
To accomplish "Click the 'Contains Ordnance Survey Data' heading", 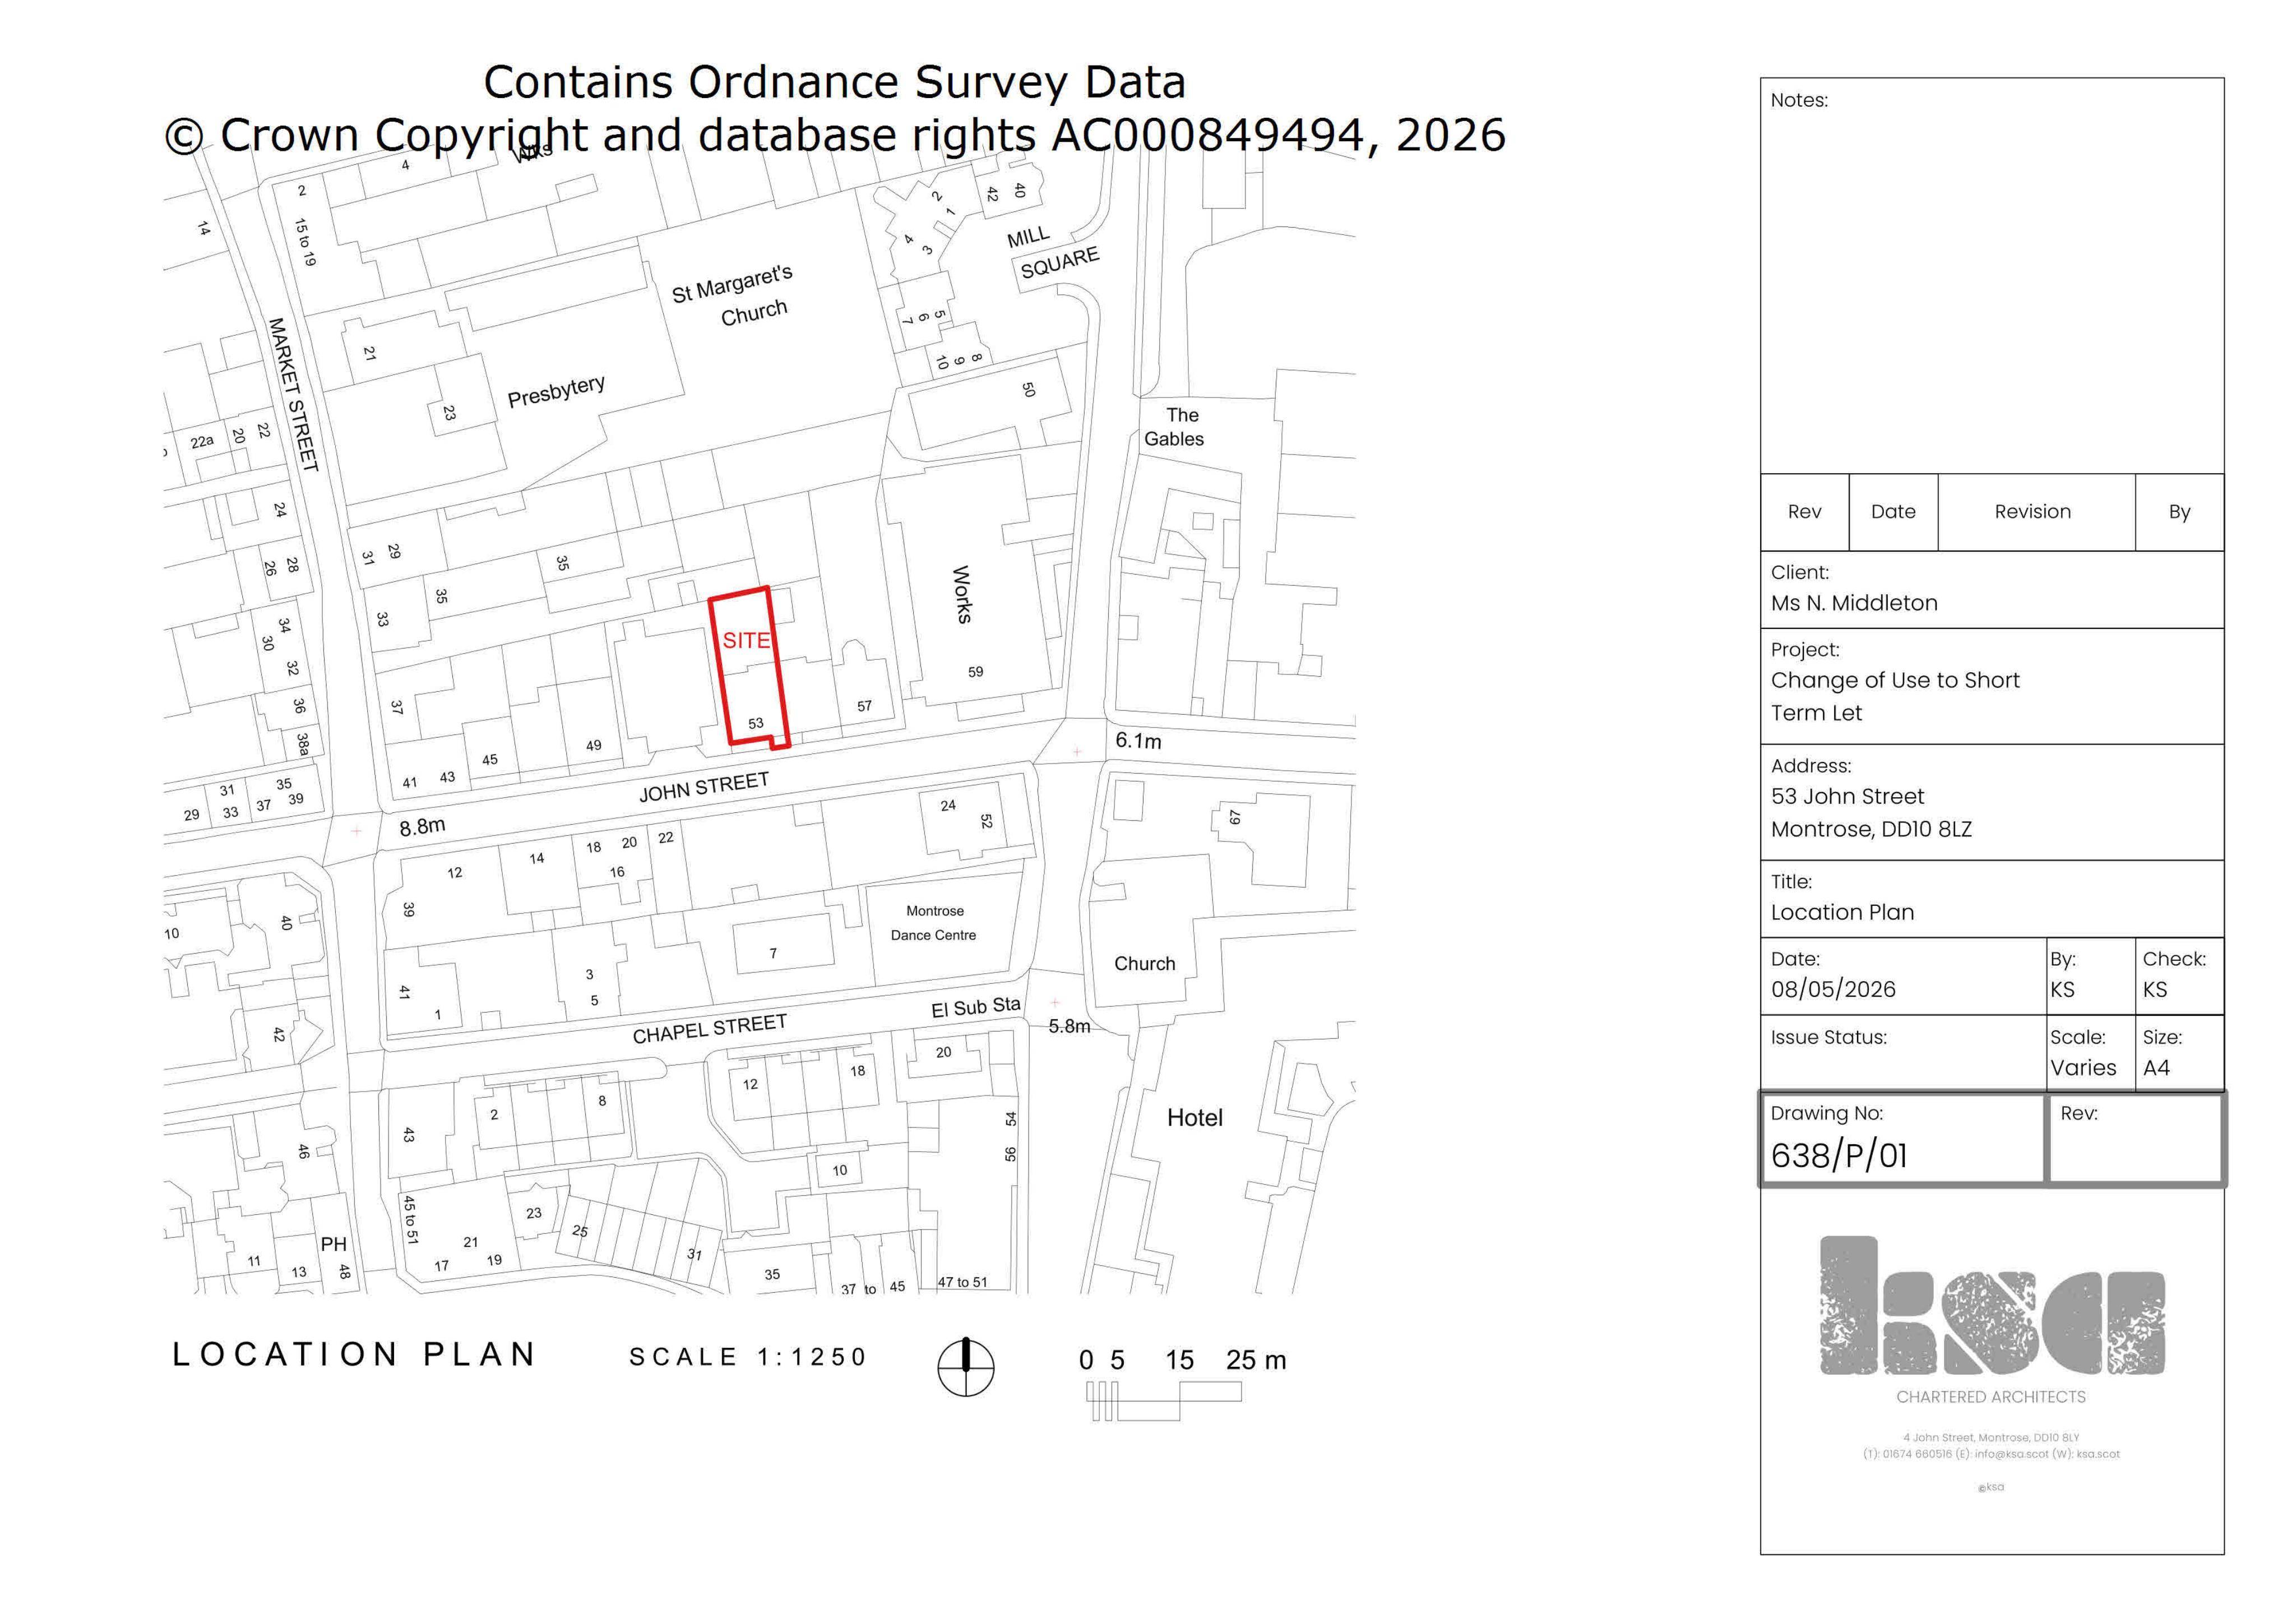I will pyautogui.click(x=835, y=82).
